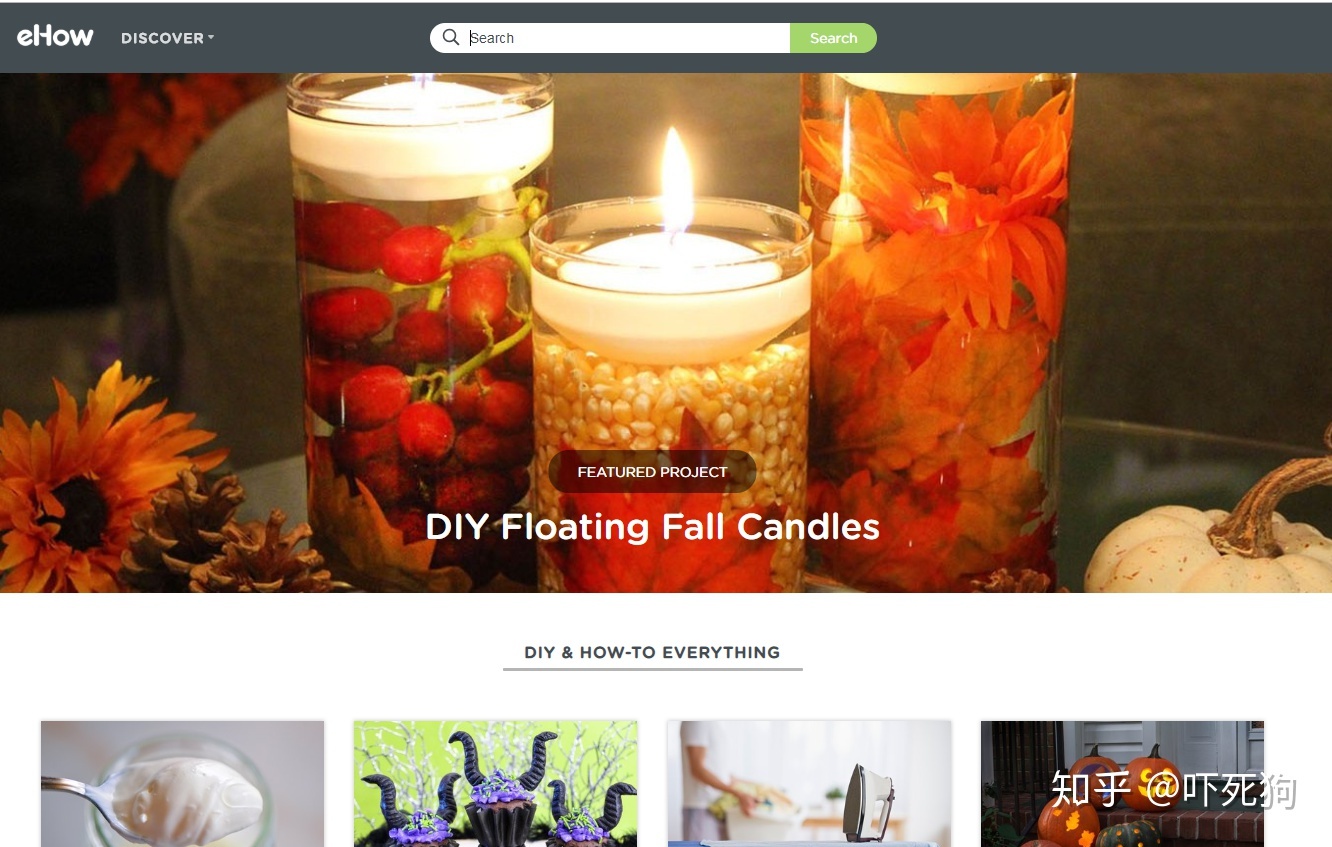The height and width of the screenshot is (847, 1332).
Task: Open the ironing board article thumbnail
Action: [x=809, y=784]
